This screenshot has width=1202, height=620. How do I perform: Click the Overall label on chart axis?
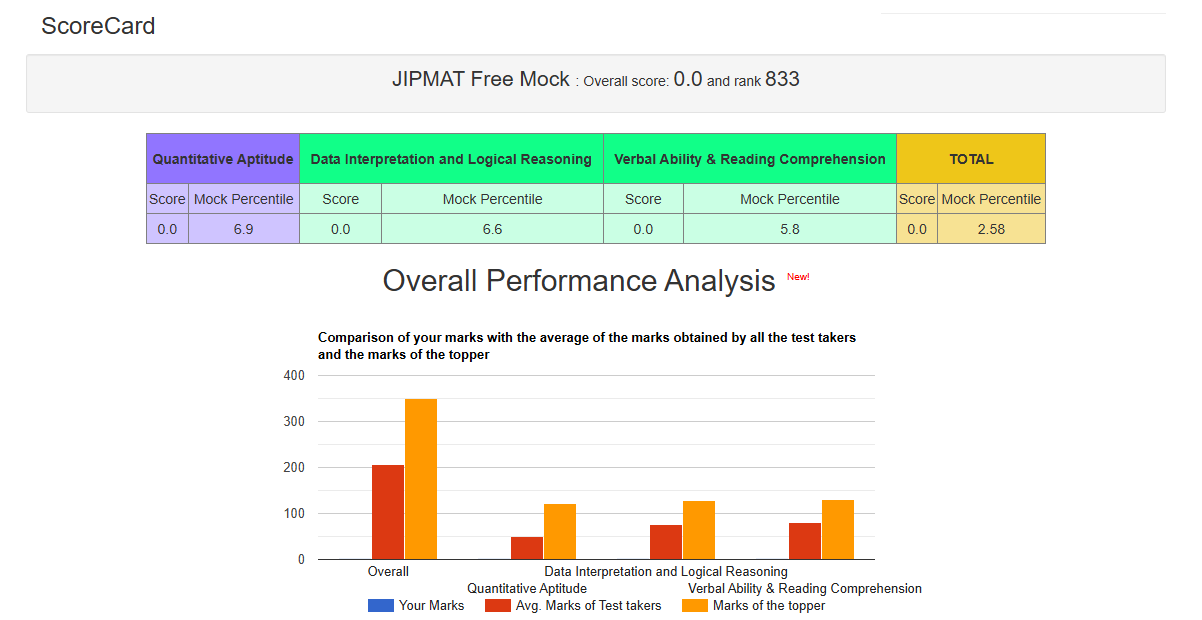click(388, 572)
